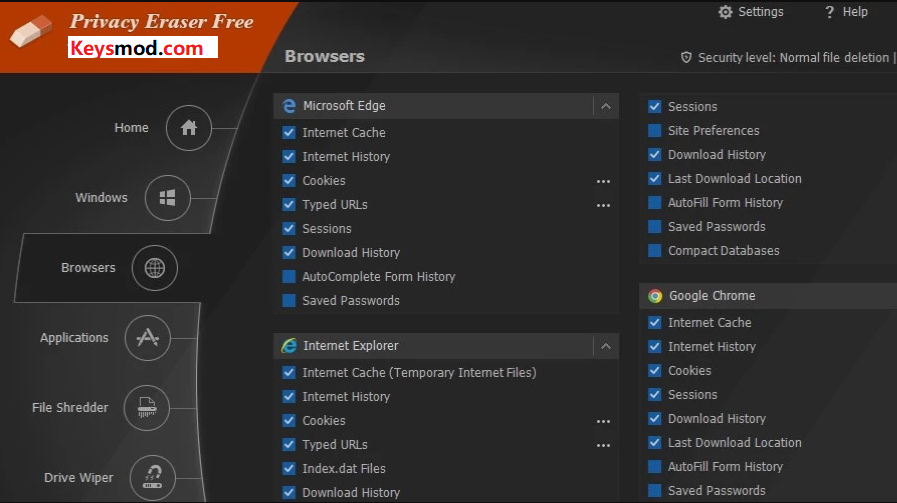The width and height of the screenshot is (897, 503).
Task: Uncheck Edge Internet History checkbox
Action: pyautogui.click(x=289, y=157)
